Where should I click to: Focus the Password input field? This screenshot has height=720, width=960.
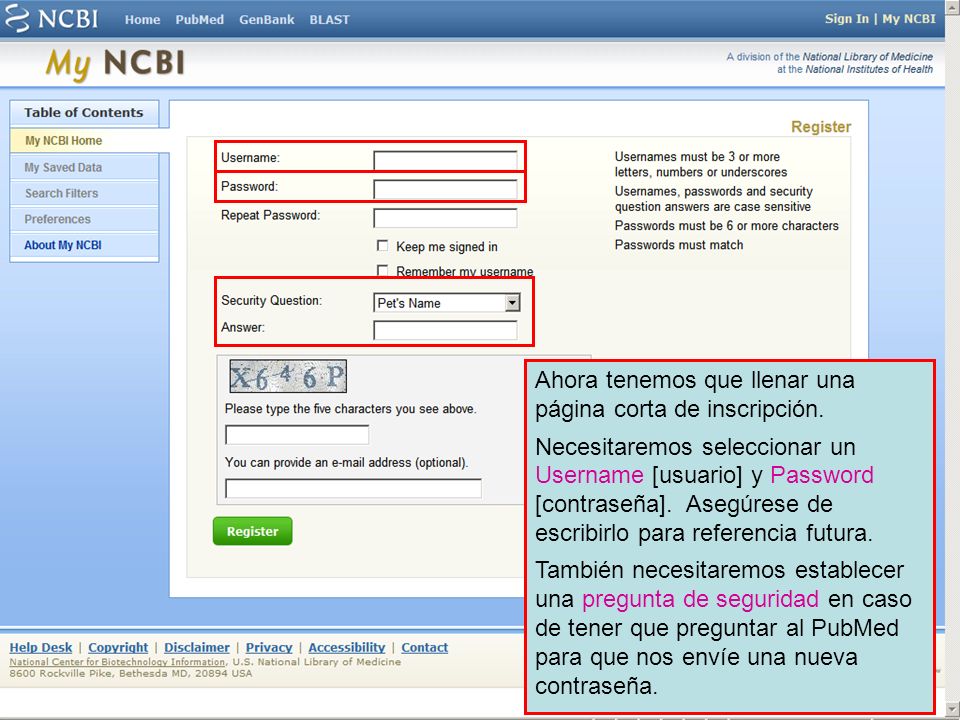445,189
